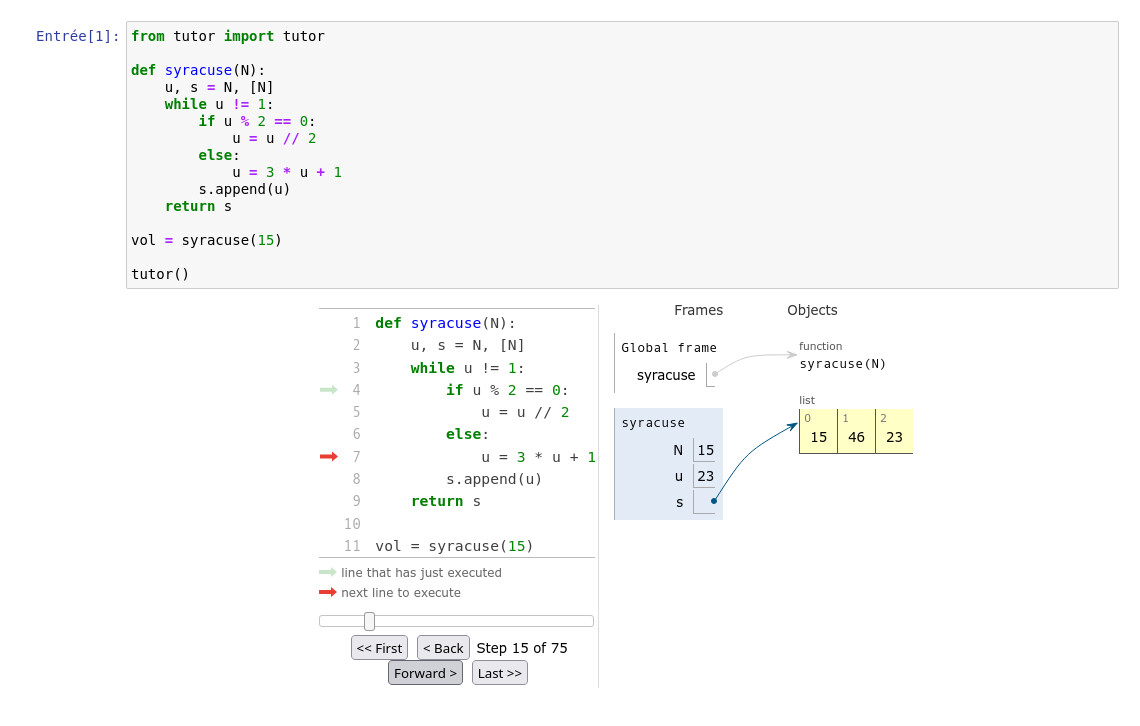Viewport: 1140px width, 726px height.
Task: Click the green arrow icon in the legend
Action: pos(328,572)
